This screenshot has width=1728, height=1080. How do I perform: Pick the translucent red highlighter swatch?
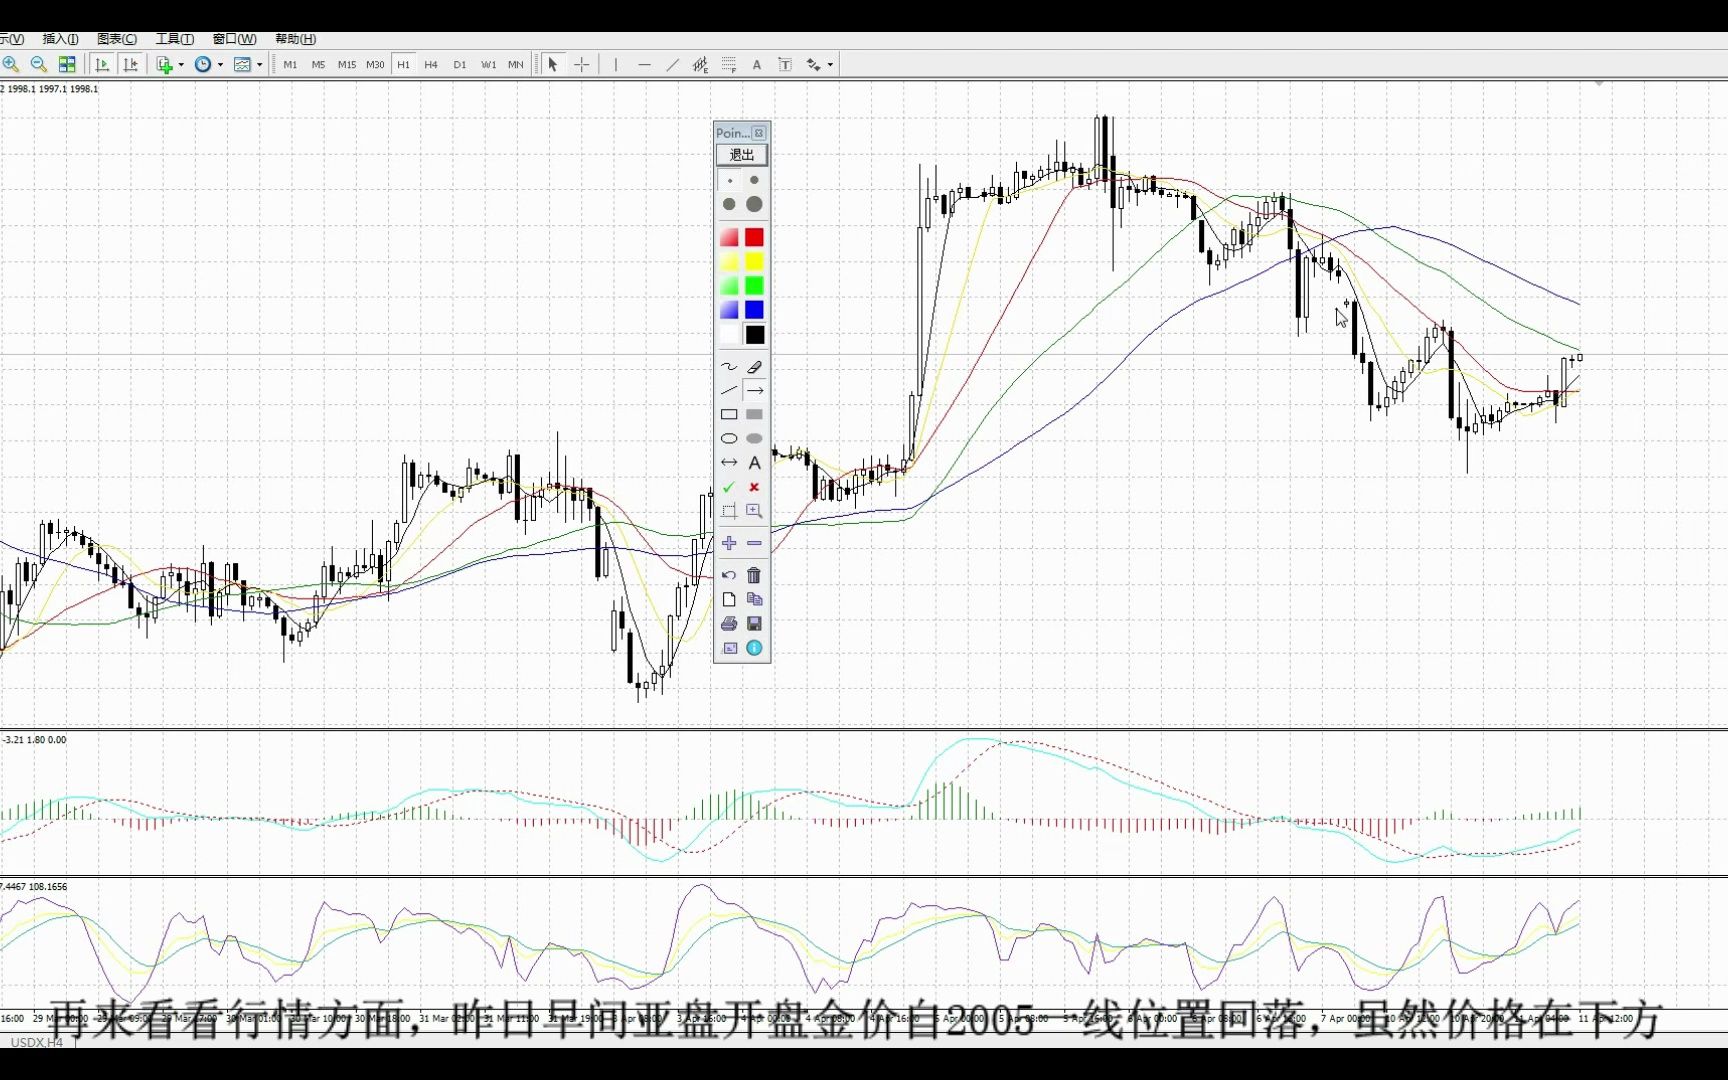click(x=729, y=237)
